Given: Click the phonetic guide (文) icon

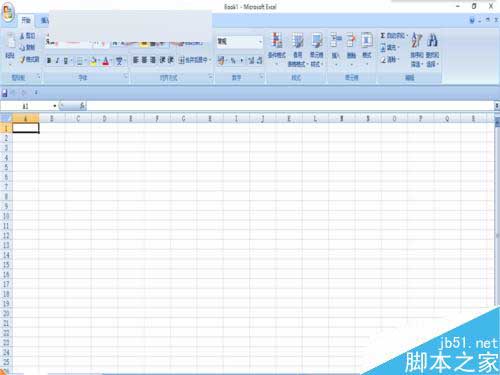Looking at the screenshot, I should coord(119,61).
